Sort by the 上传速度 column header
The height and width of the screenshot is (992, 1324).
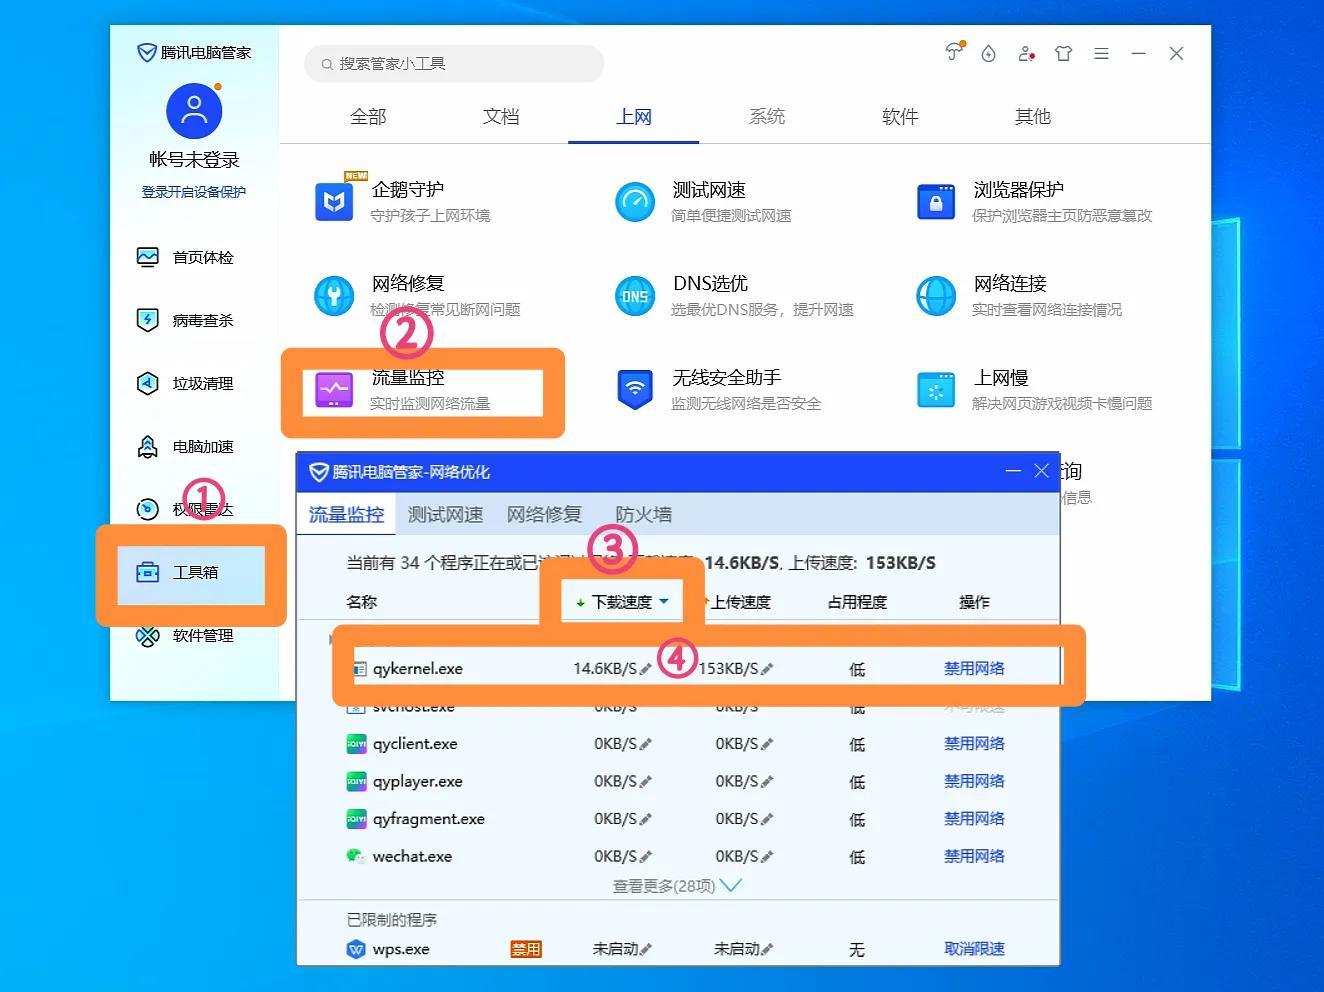point(741,602)
